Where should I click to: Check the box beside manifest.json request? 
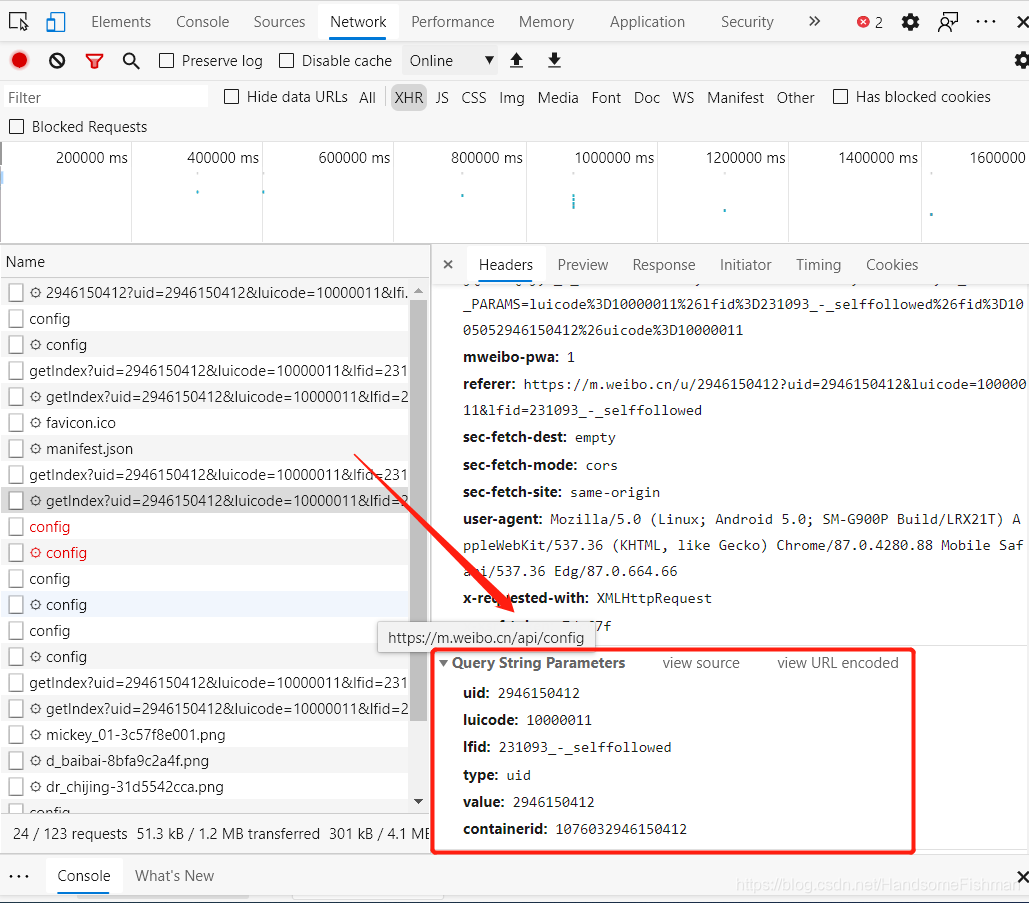click(16, 449)
